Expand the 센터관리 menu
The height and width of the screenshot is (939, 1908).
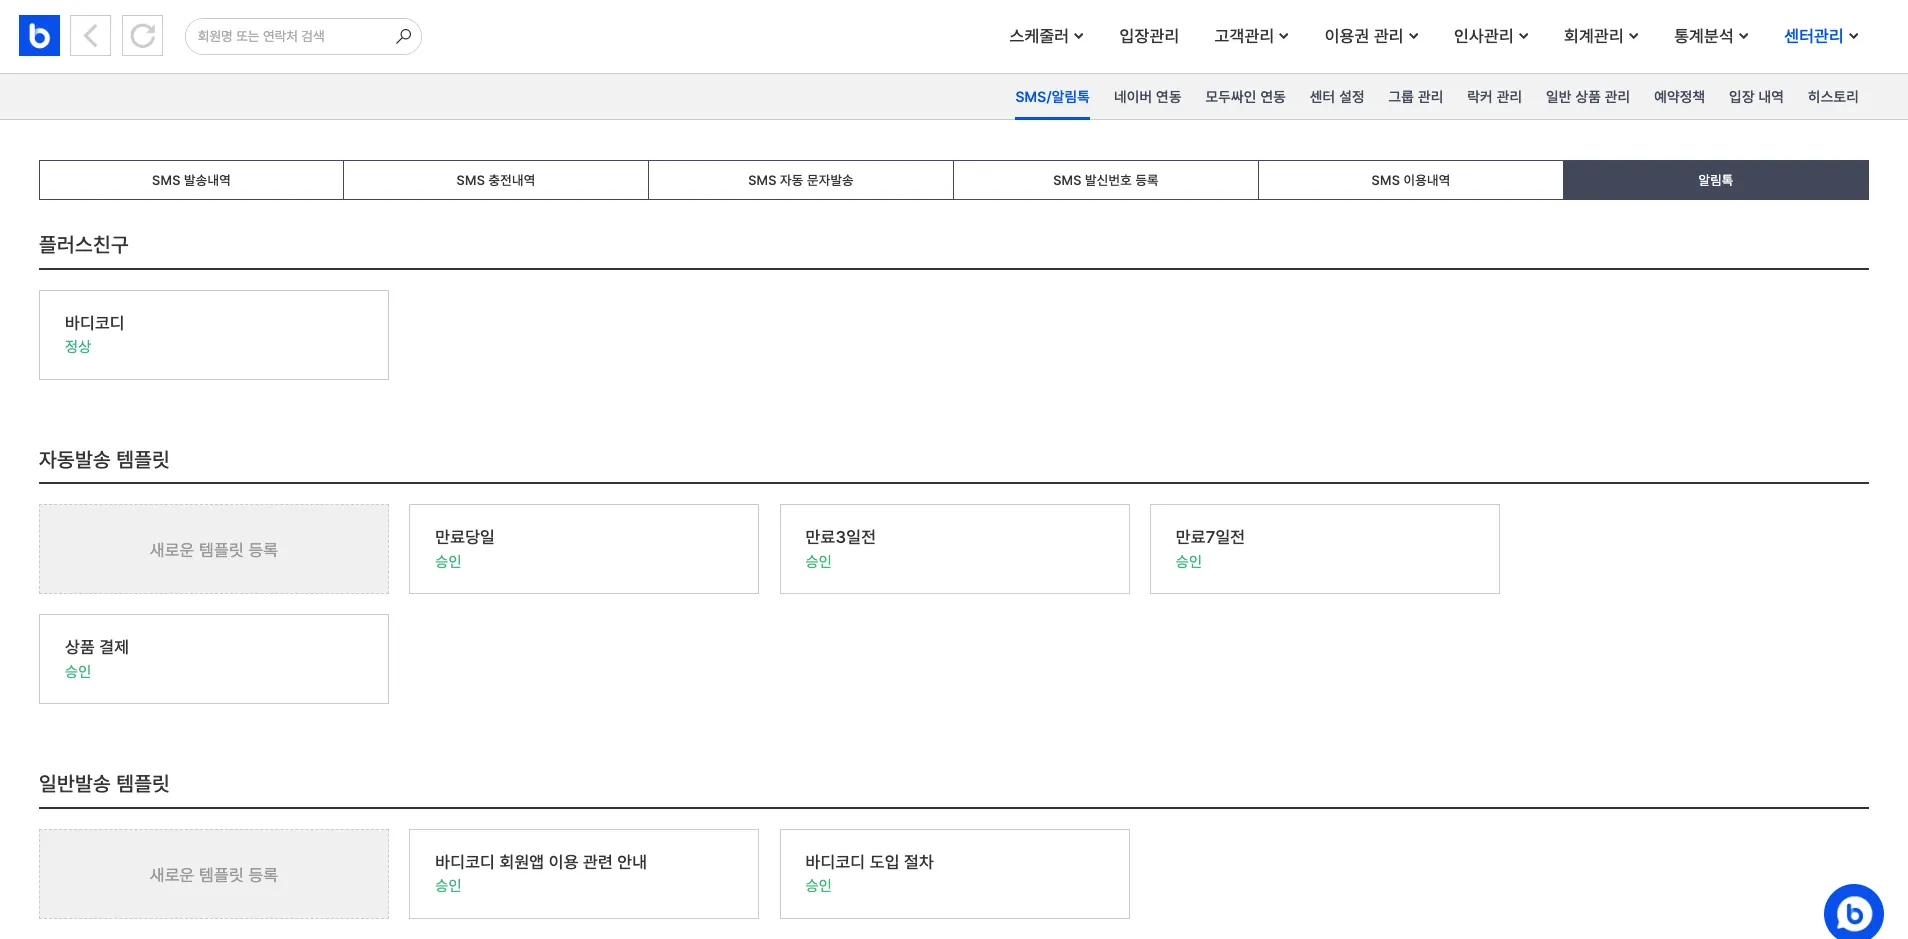[x=1821, y=36]
